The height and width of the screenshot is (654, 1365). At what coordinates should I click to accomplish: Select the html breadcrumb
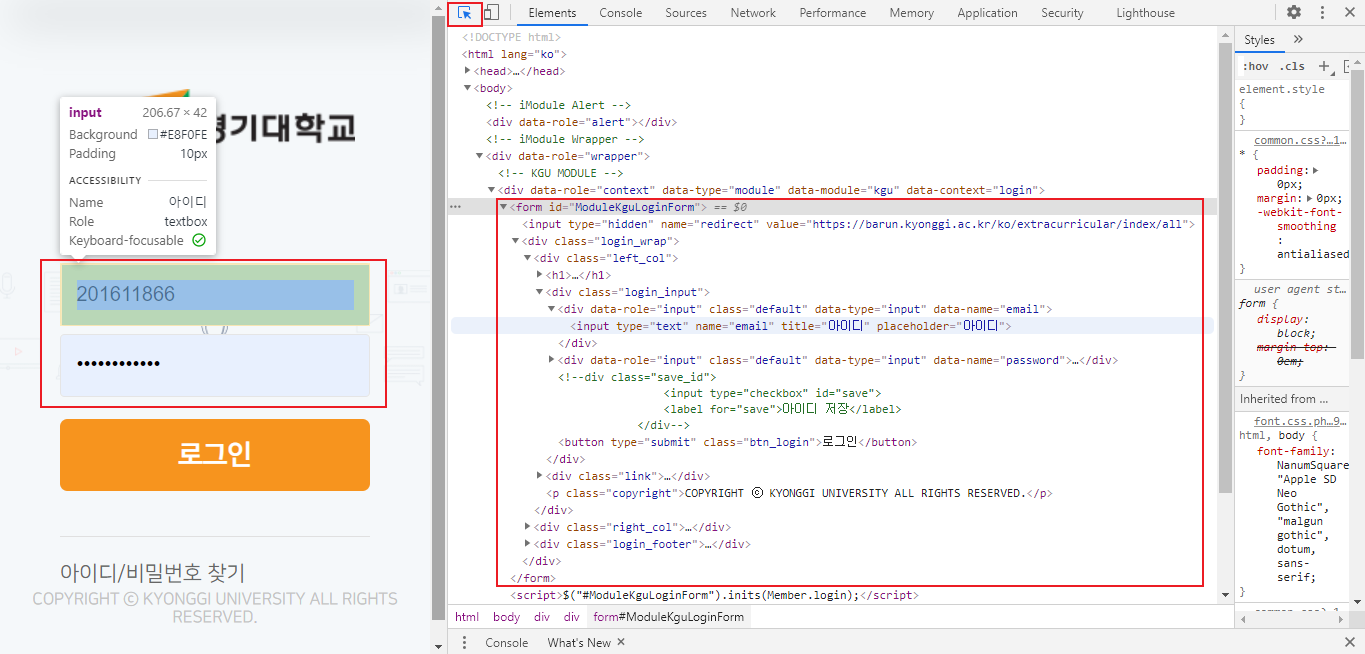[467, 617]
